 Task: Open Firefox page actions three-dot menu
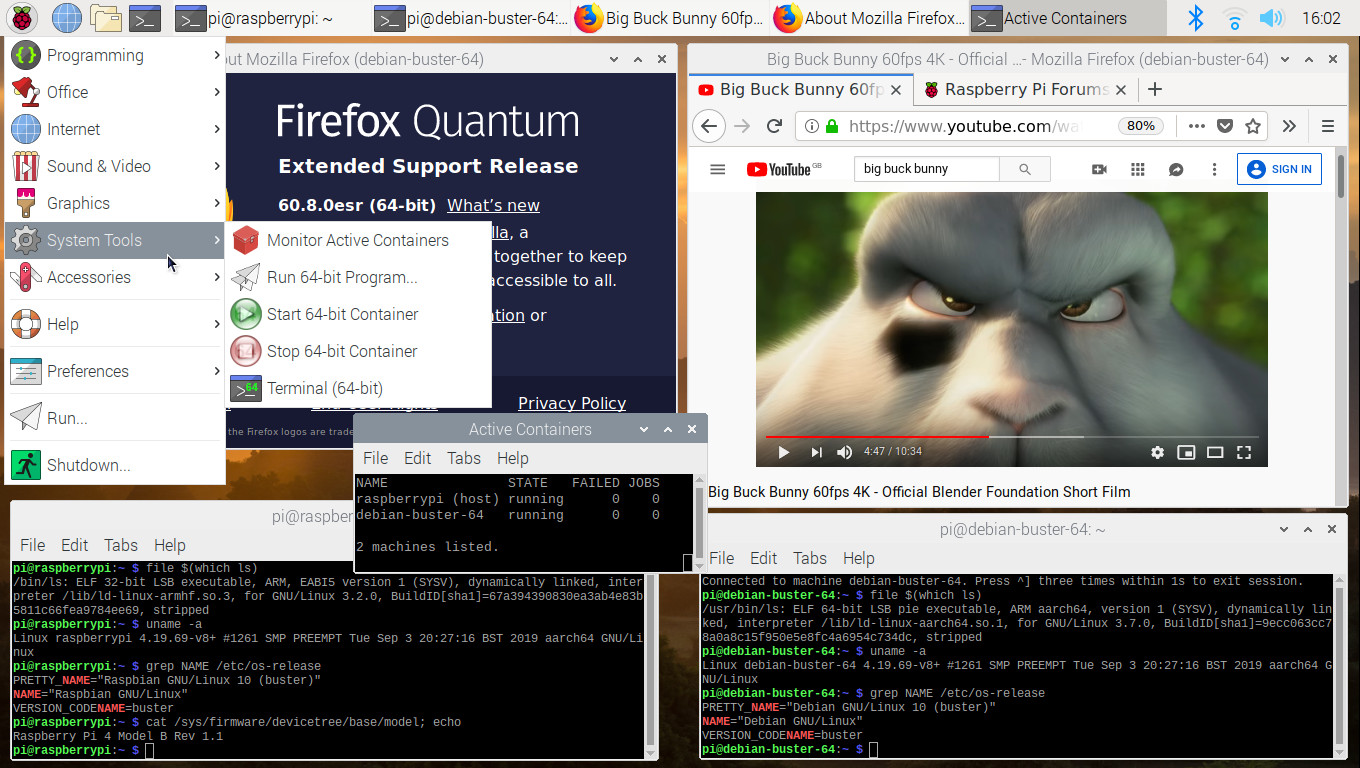[1197, 126]
